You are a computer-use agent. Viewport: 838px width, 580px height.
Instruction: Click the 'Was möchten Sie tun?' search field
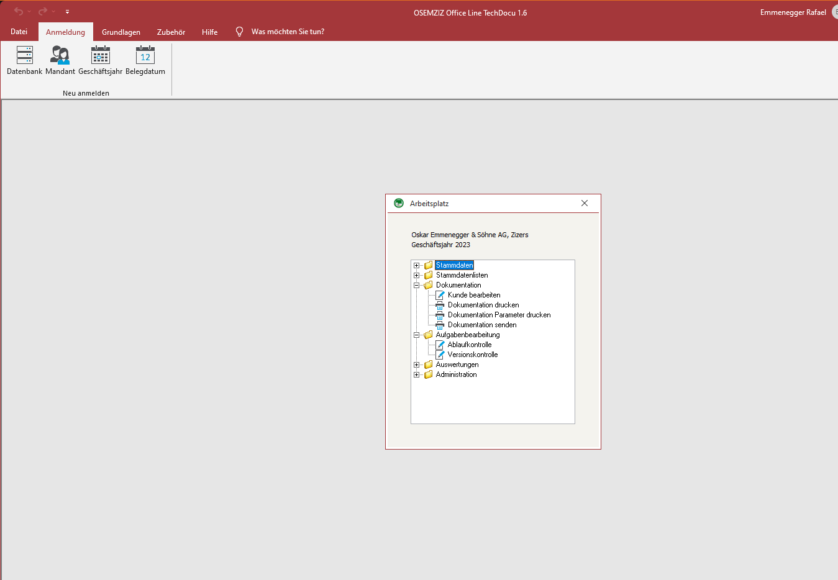[x=287, y=32]
